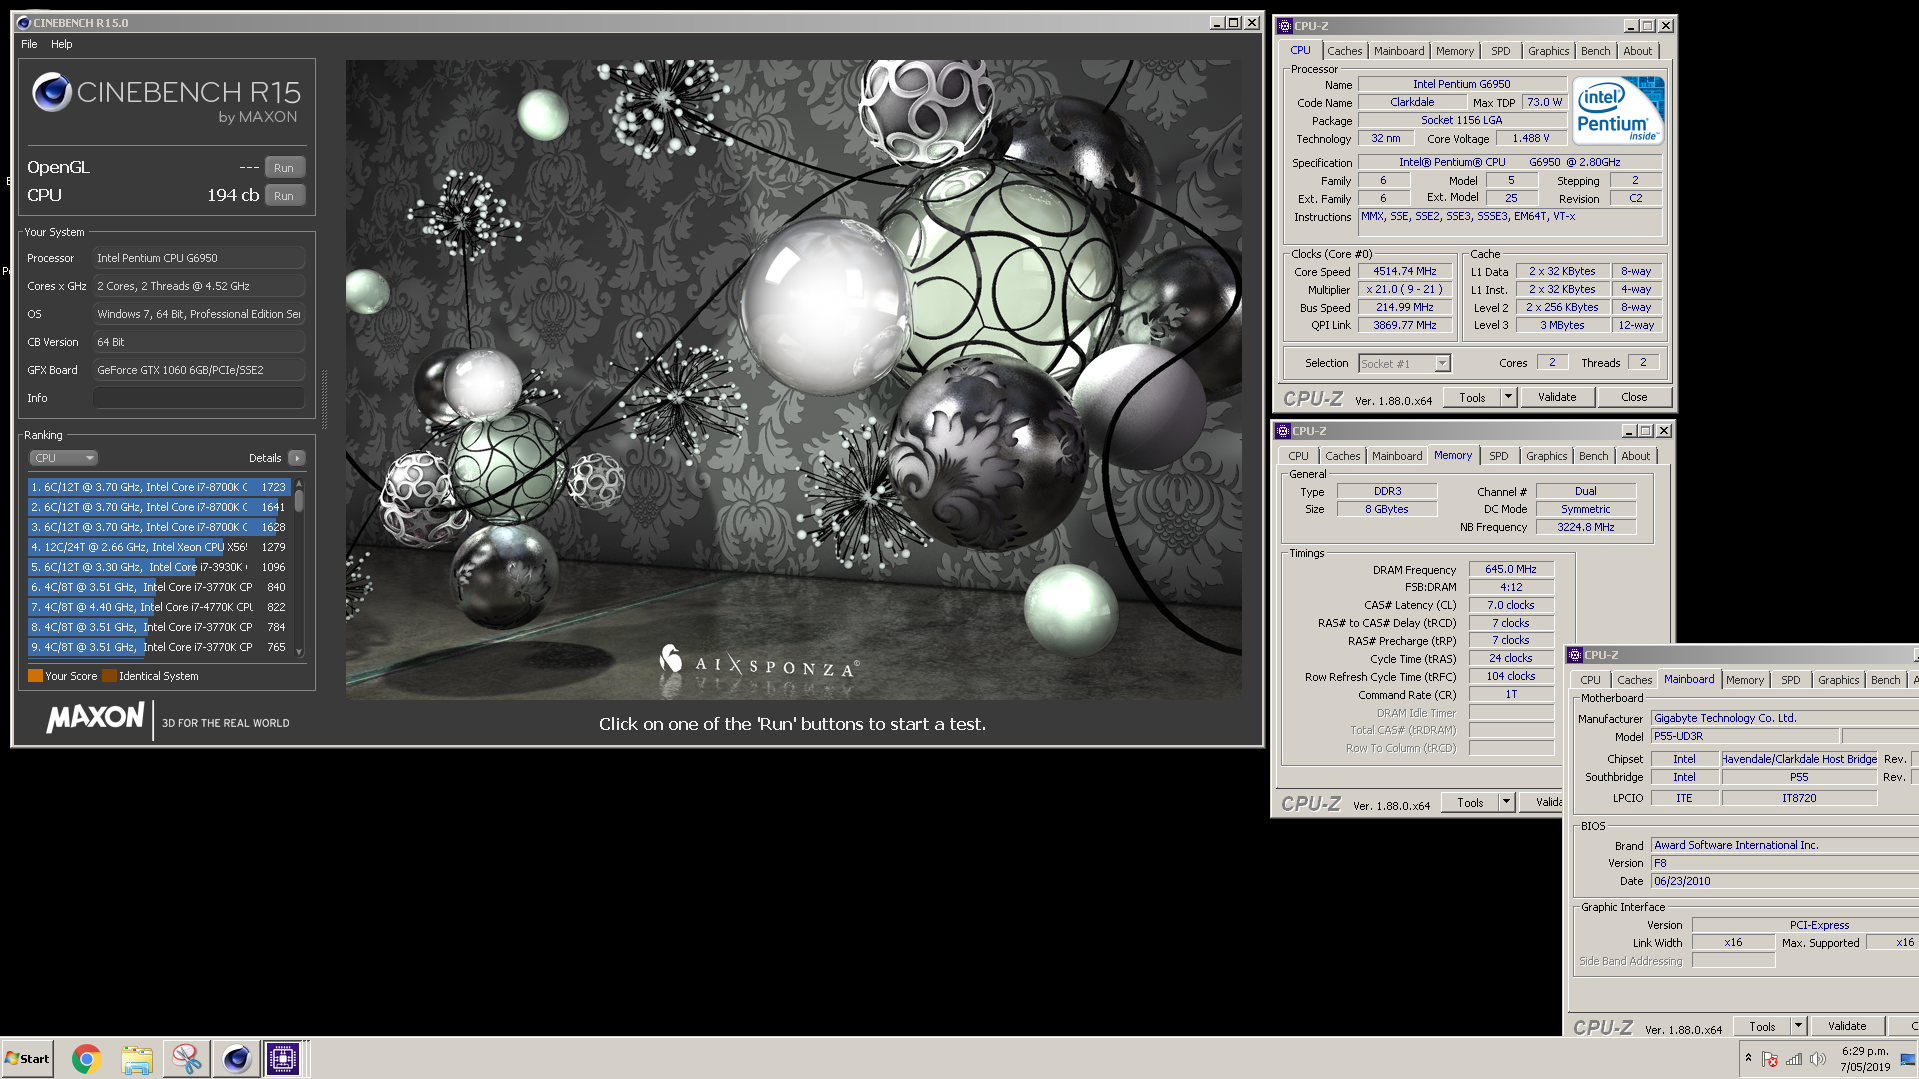Switch to About tab in top CPU-Z window
The height and width of the screenshot is (1079, 1919).
click(1638, 51)
